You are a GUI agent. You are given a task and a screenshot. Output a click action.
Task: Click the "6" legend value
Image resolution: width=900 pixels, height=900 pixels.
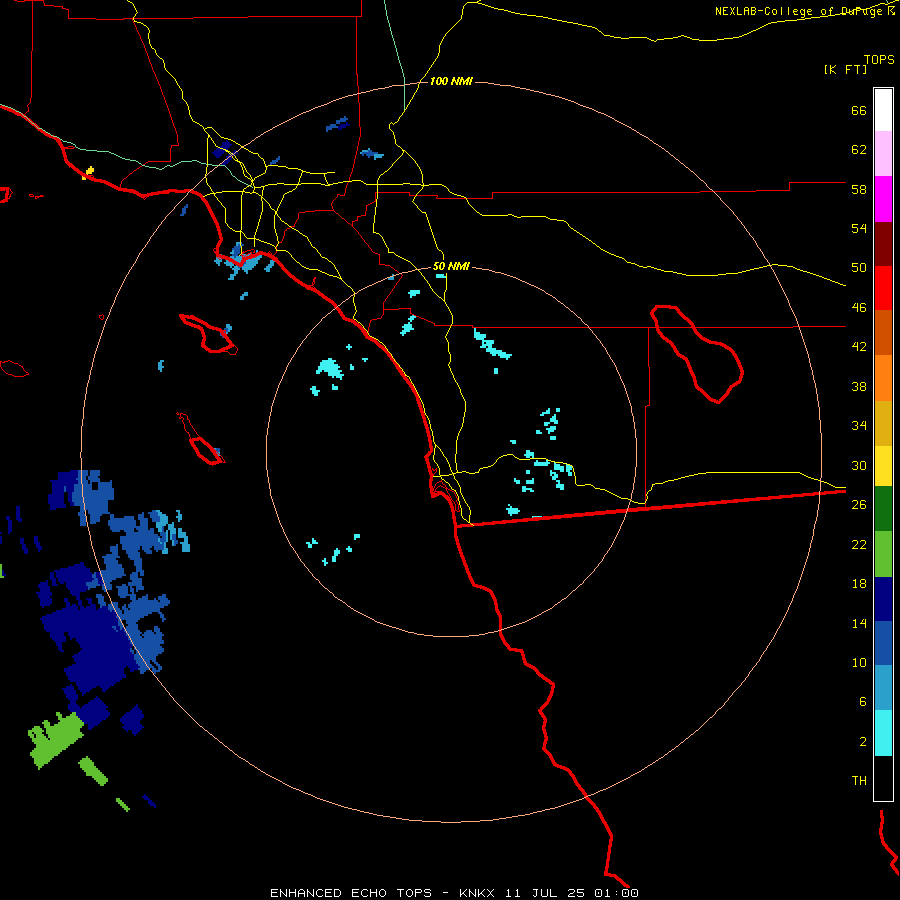tap(863, 702)
